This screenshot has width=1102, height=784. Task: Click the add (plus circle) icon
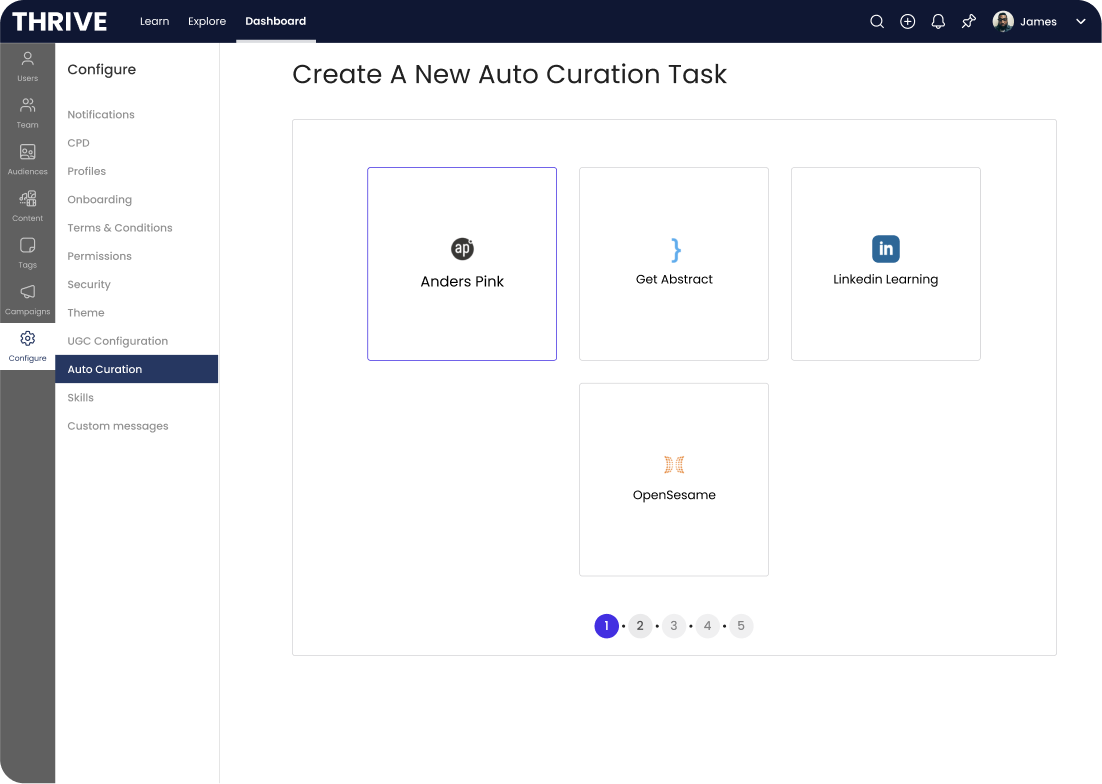pos(907,22)
